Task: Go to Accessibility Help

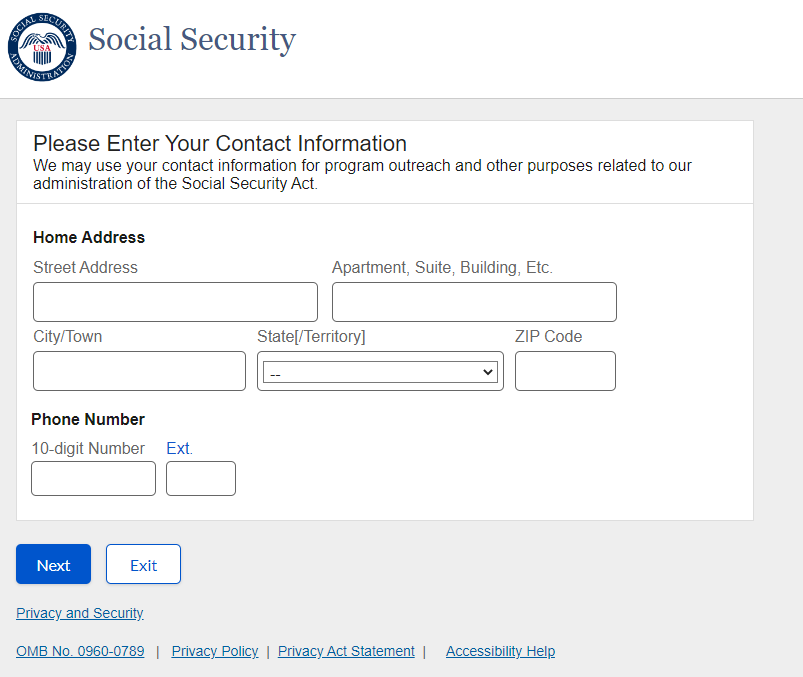Action: (x=500, y=651)
